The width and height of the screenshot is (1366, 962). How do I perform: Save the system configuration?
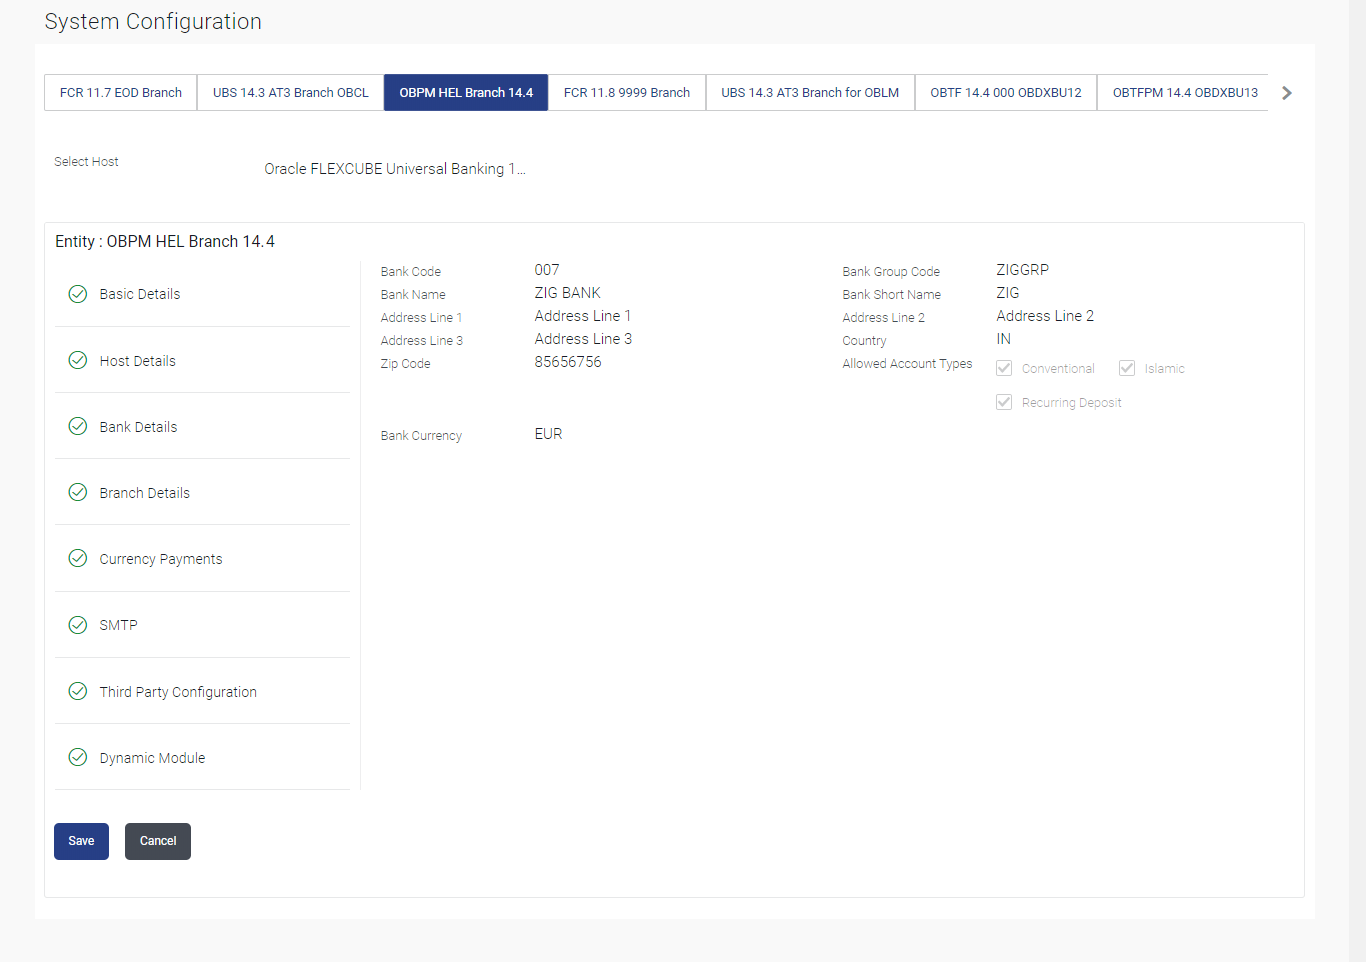81,841
